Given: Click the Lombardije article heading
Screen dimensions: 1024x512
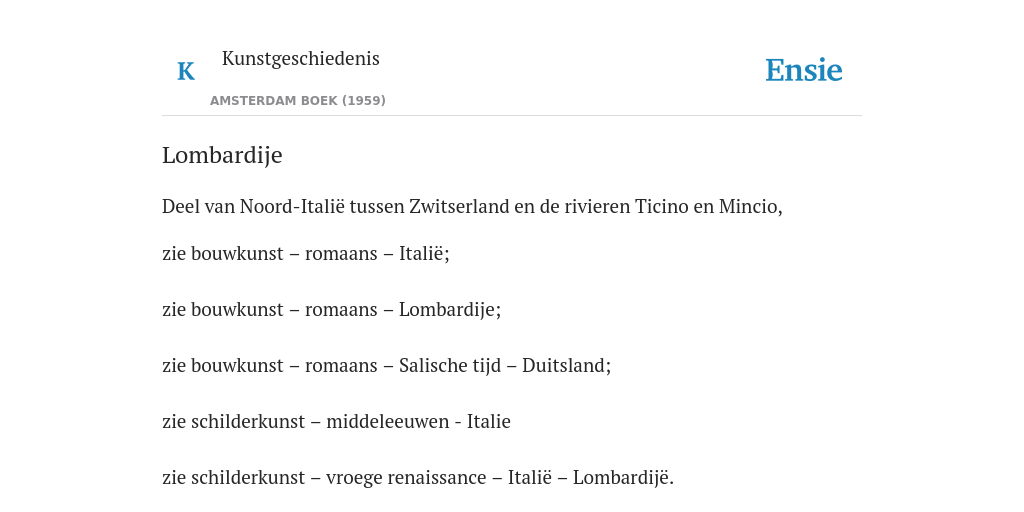Looking at the screenshot, I should [x=222, y=155].
